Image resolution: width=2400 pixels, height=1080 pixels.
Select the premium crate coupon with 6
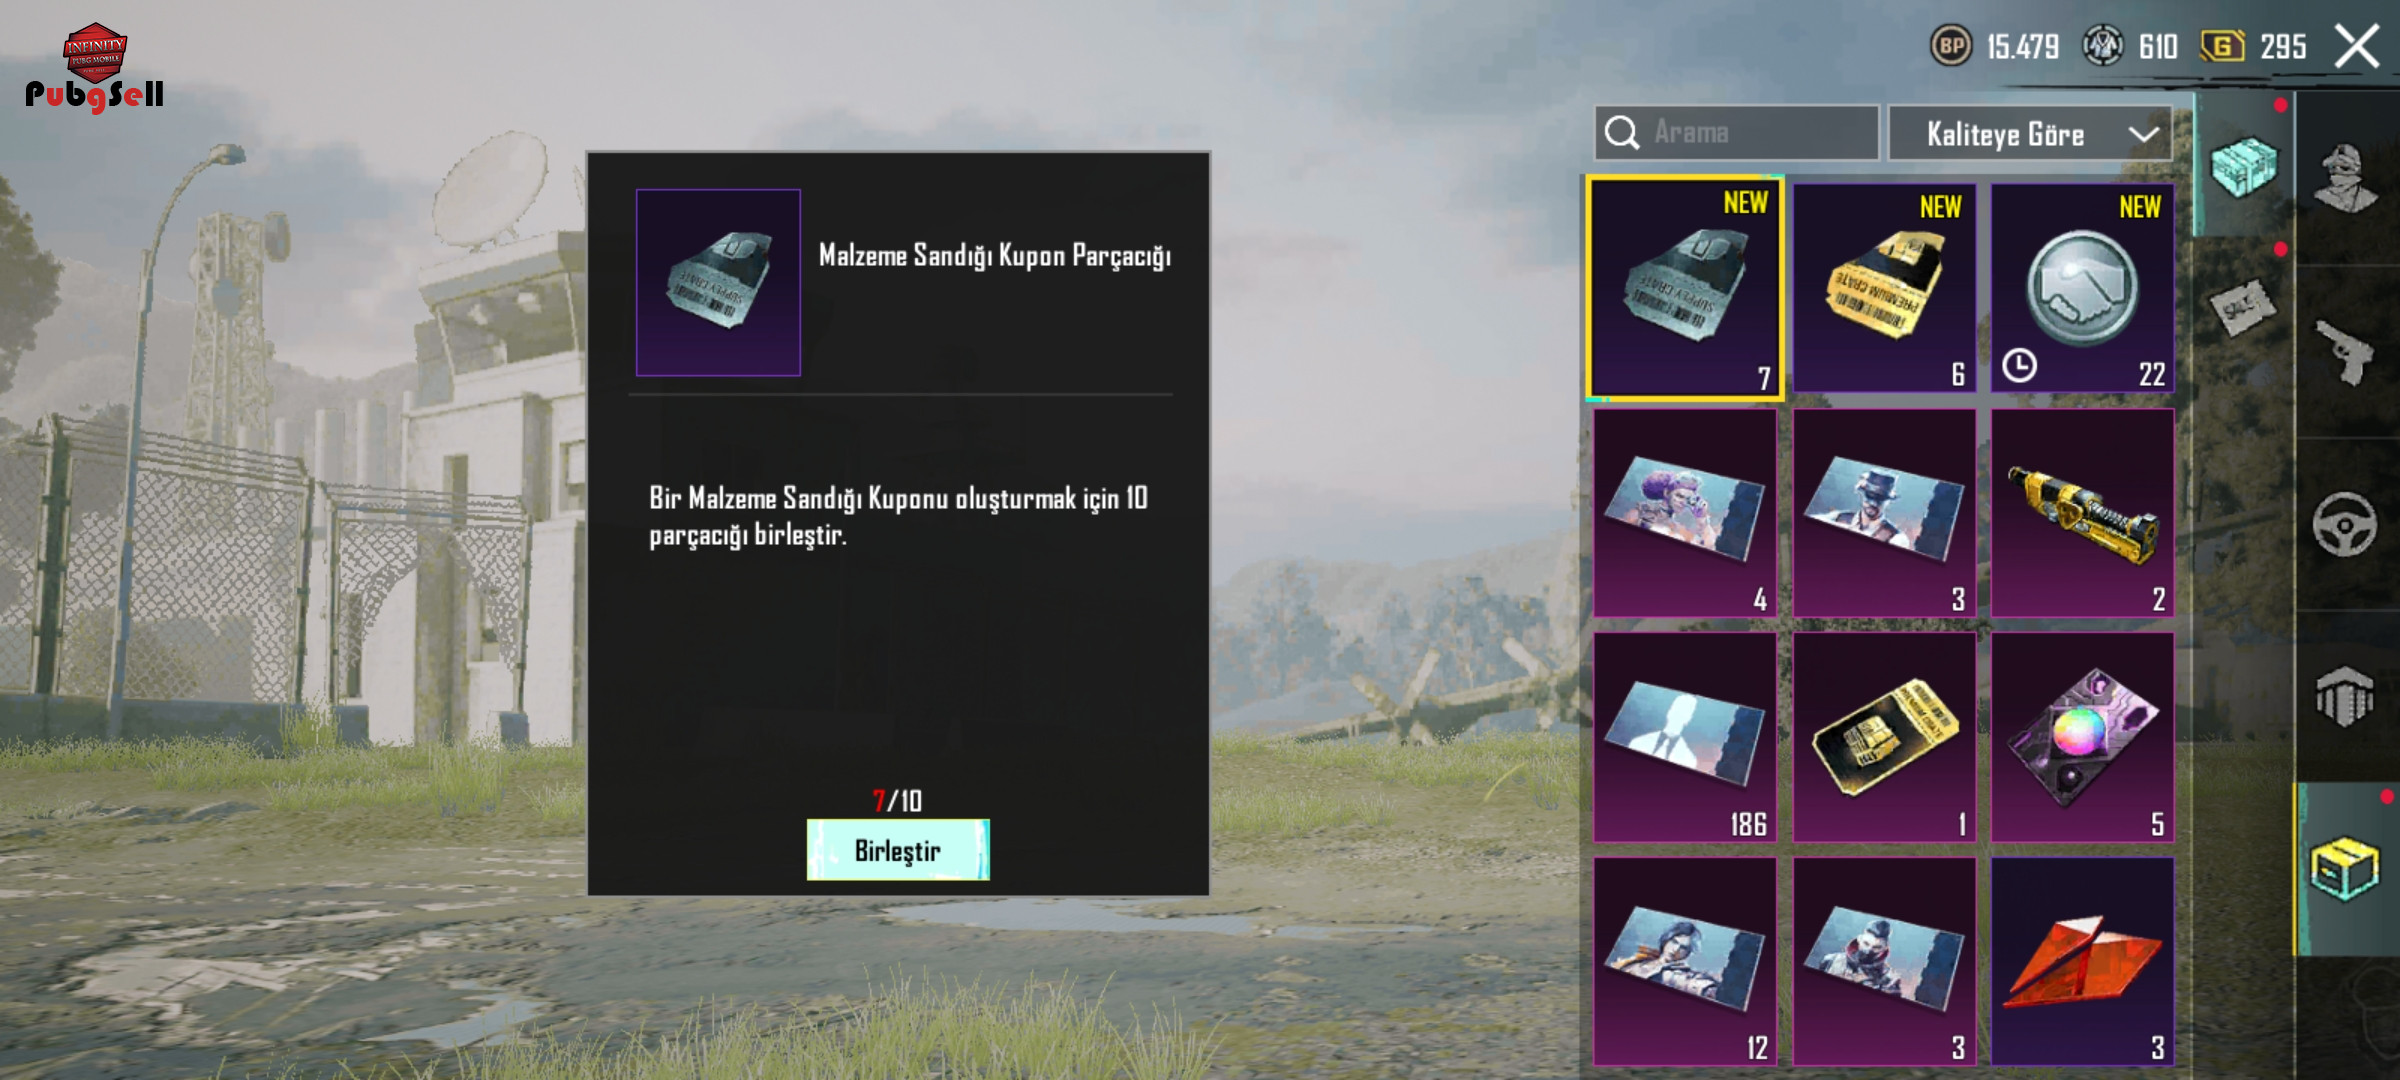[x=1884, y=288]
